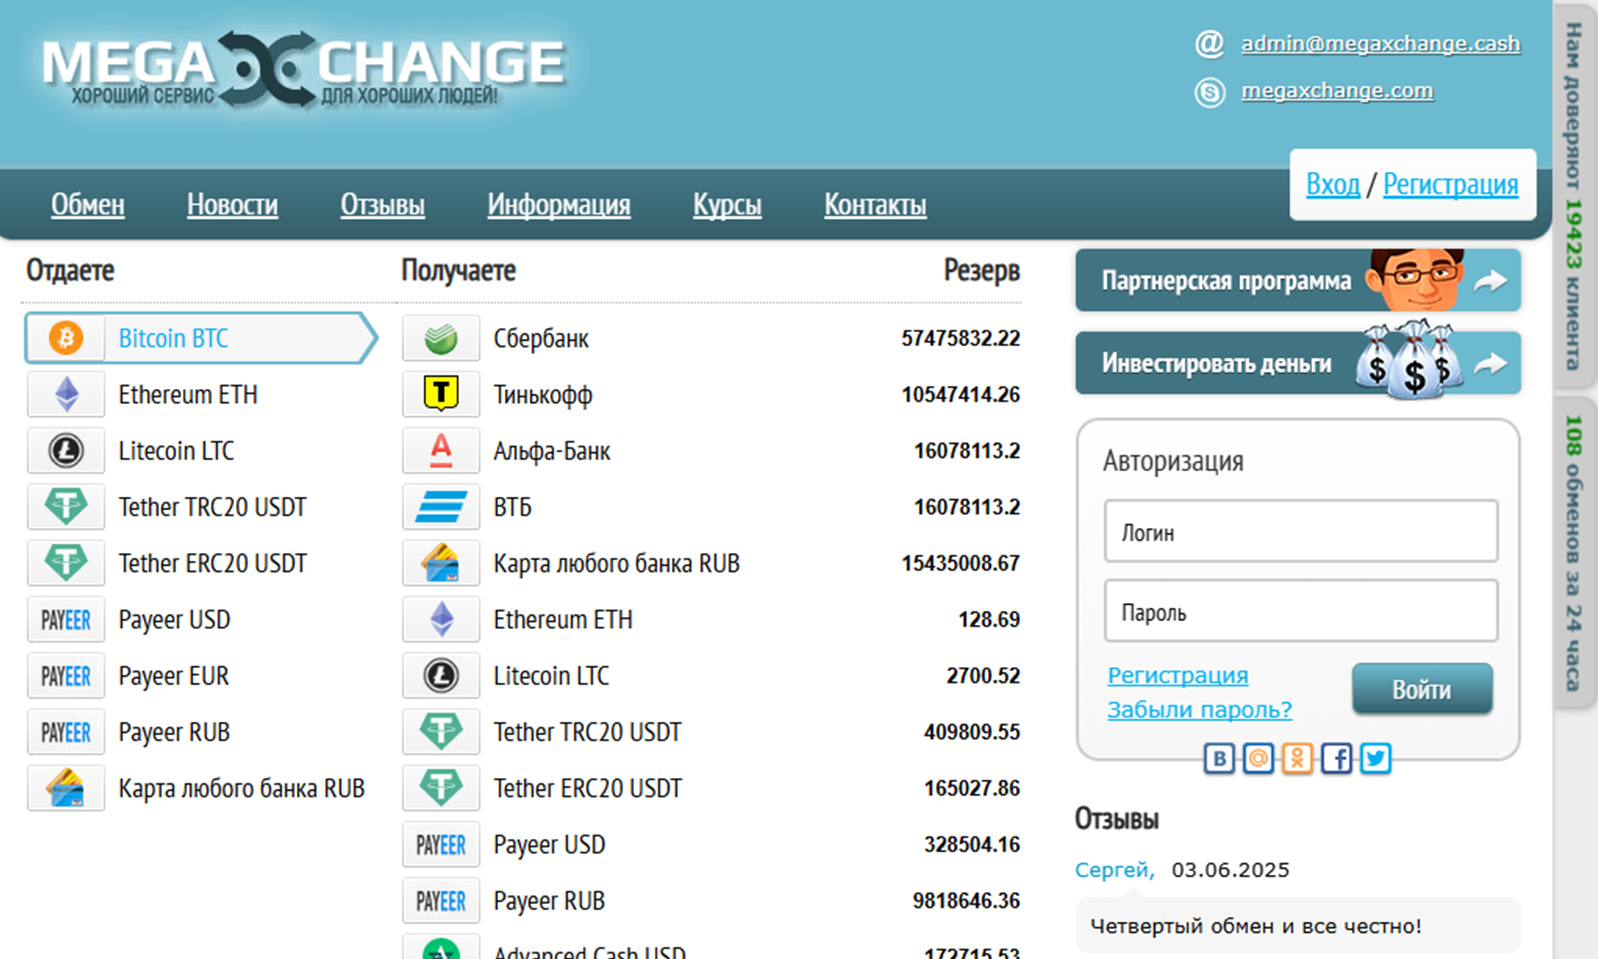Open the Контакты menu item
The height and width of the screenshot is (959, 1598).
(875, 204)
